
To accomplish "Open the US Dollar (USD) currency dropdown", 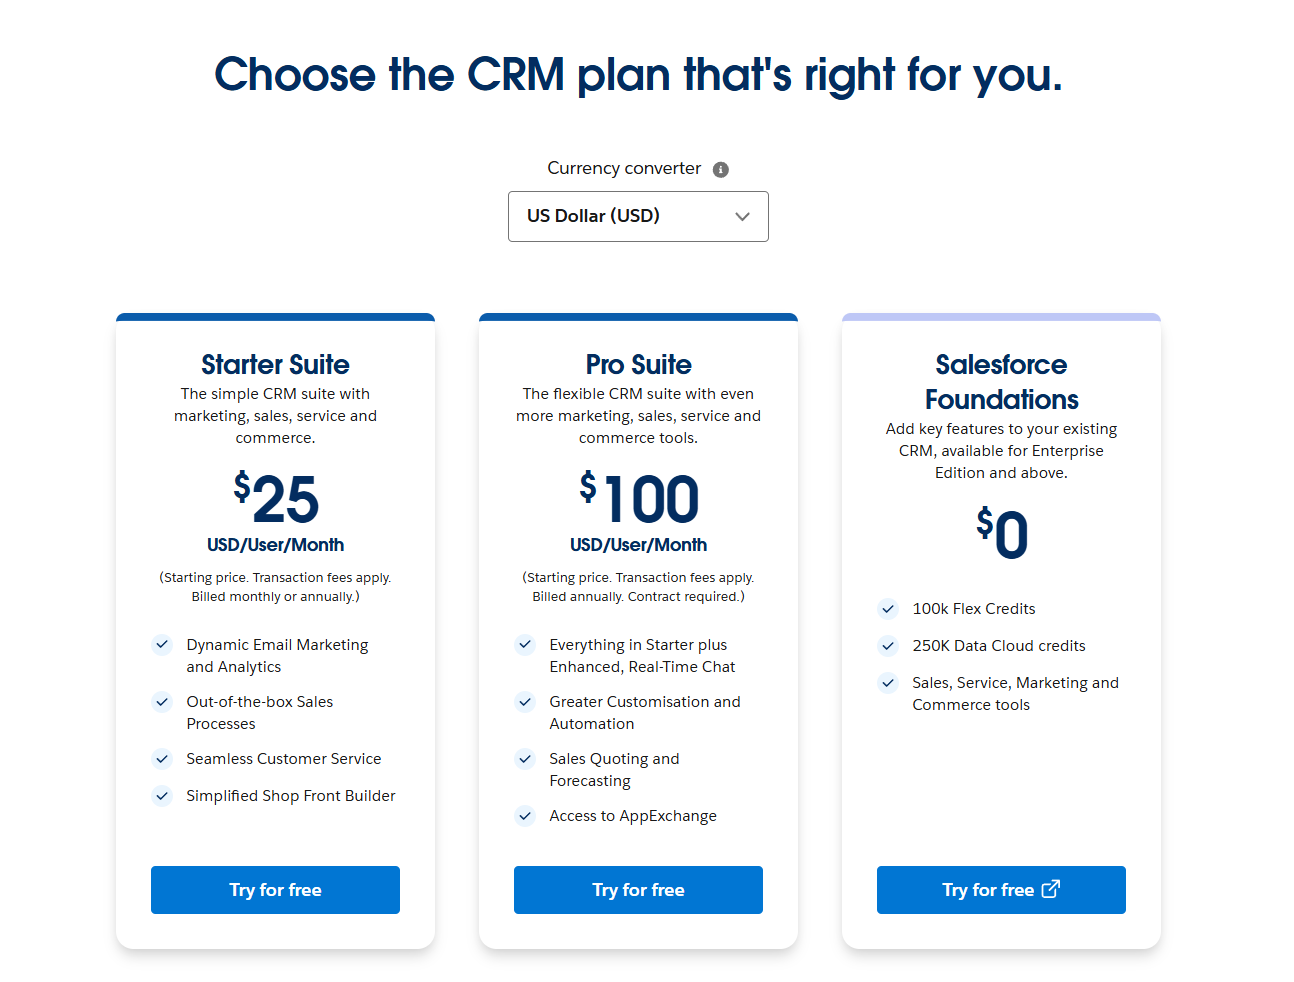I will click(x=637, y=216).
